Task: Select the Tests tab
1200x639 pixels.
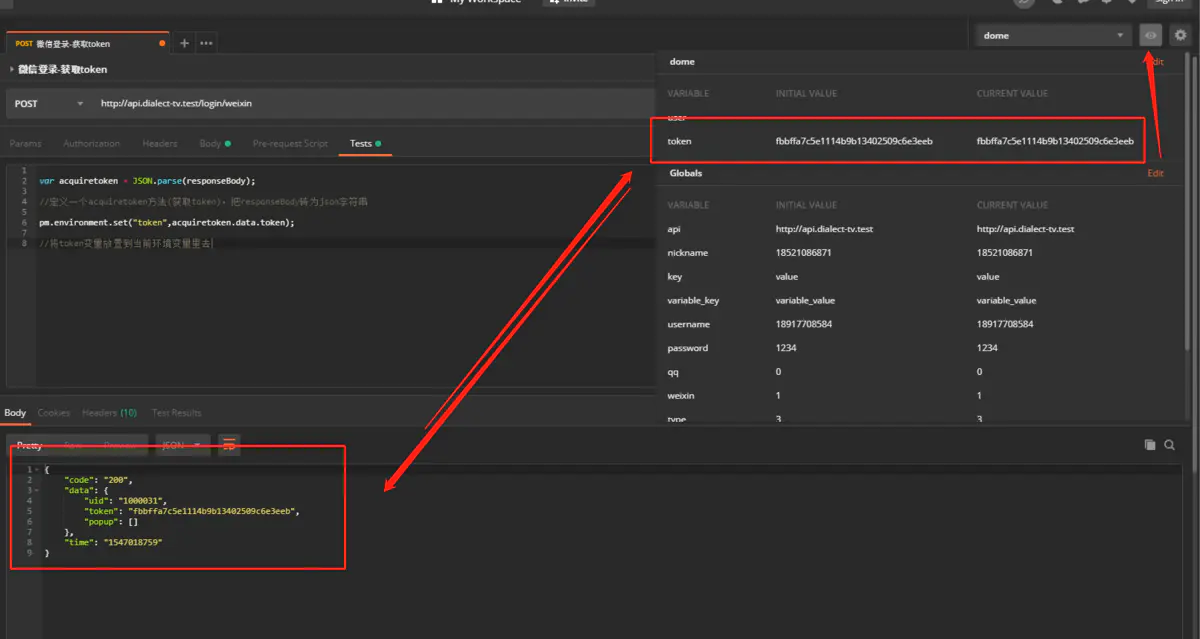Action: point(365,144)
